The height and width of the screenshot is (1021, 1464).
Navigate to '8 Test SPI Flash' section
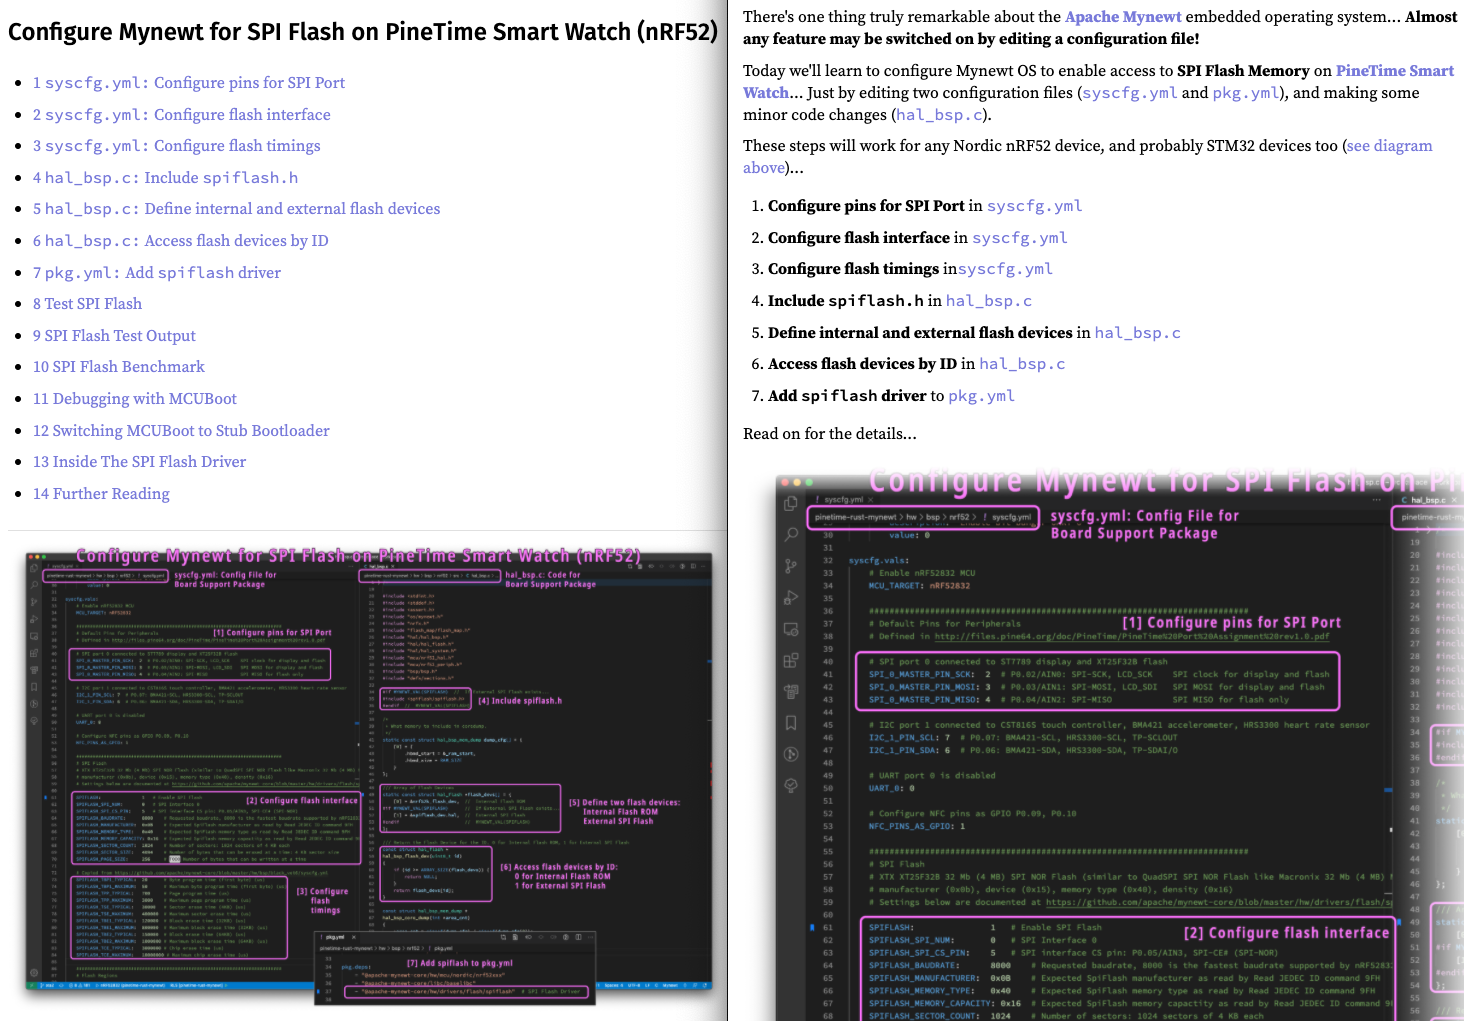coord(87,304)
